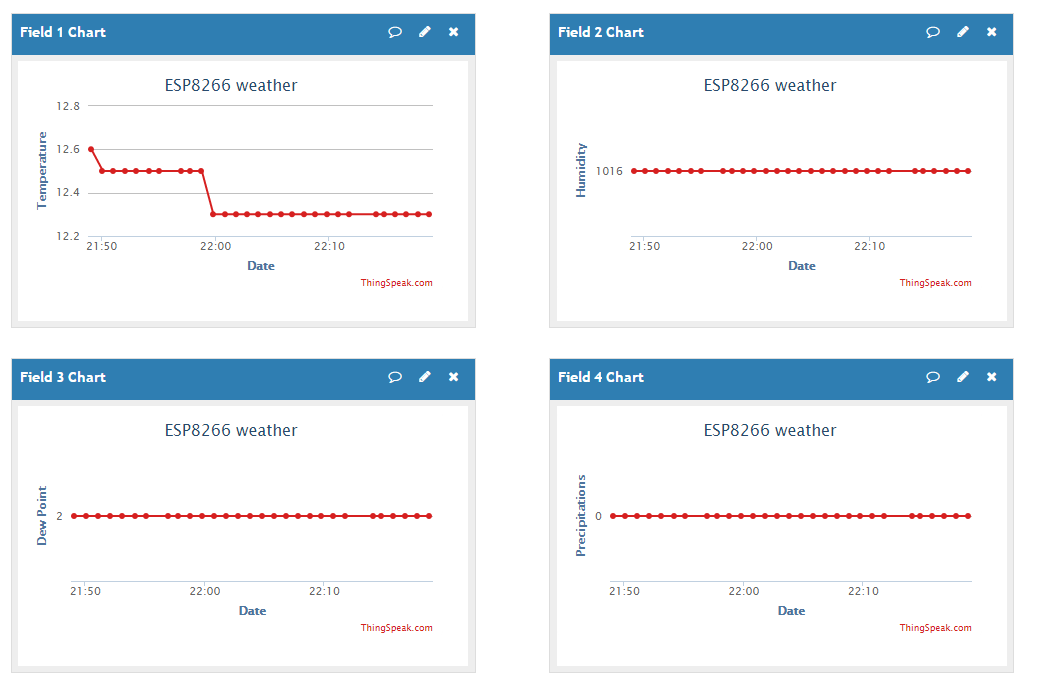This screenshot has width=1037, height=685.
Task: Open ThingSpeak.com link in Temperature chart
Action: click(x=396, y=283)
